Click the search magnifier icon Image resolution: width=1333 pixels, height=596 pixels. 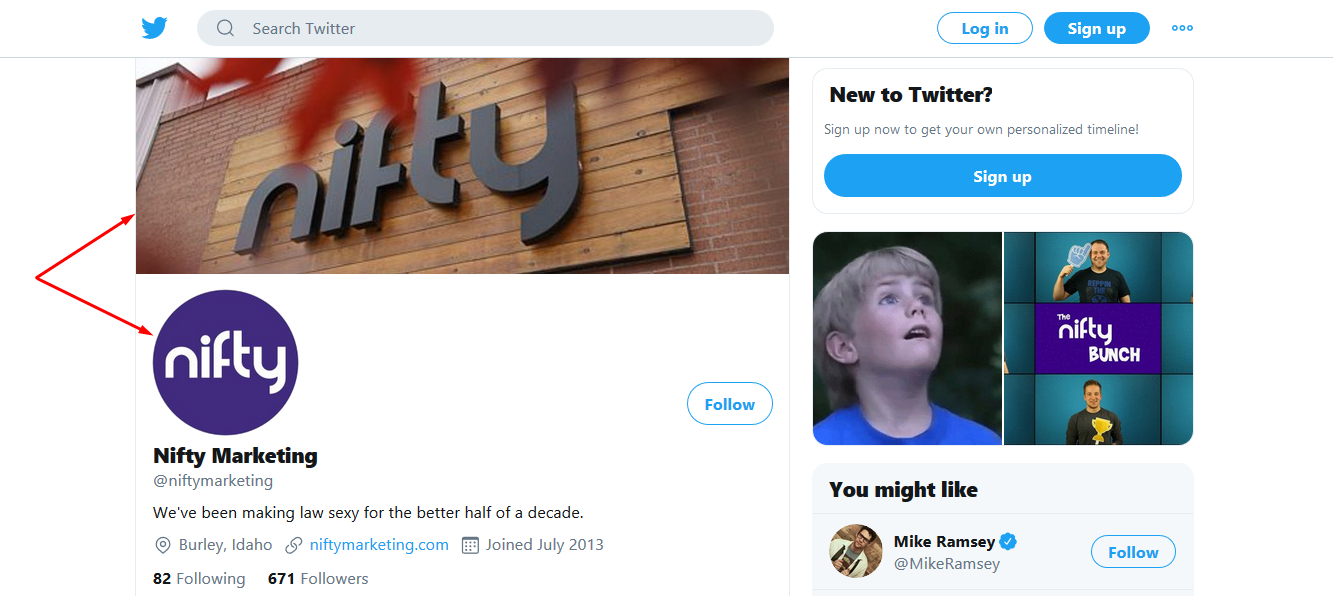[226, 28]
